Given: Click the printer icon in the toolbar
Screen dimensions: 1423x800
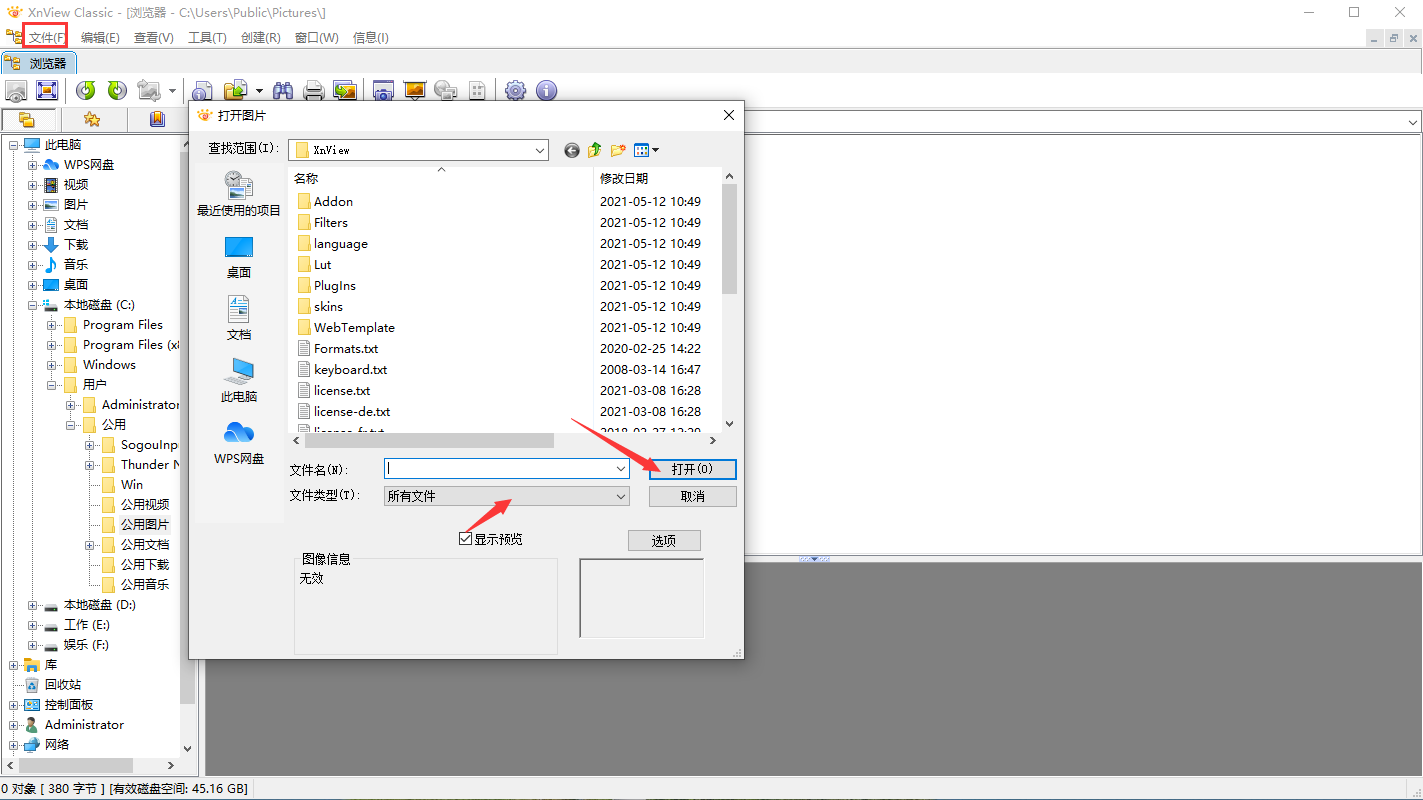Looking at the screenshot, I should [313, 91].
